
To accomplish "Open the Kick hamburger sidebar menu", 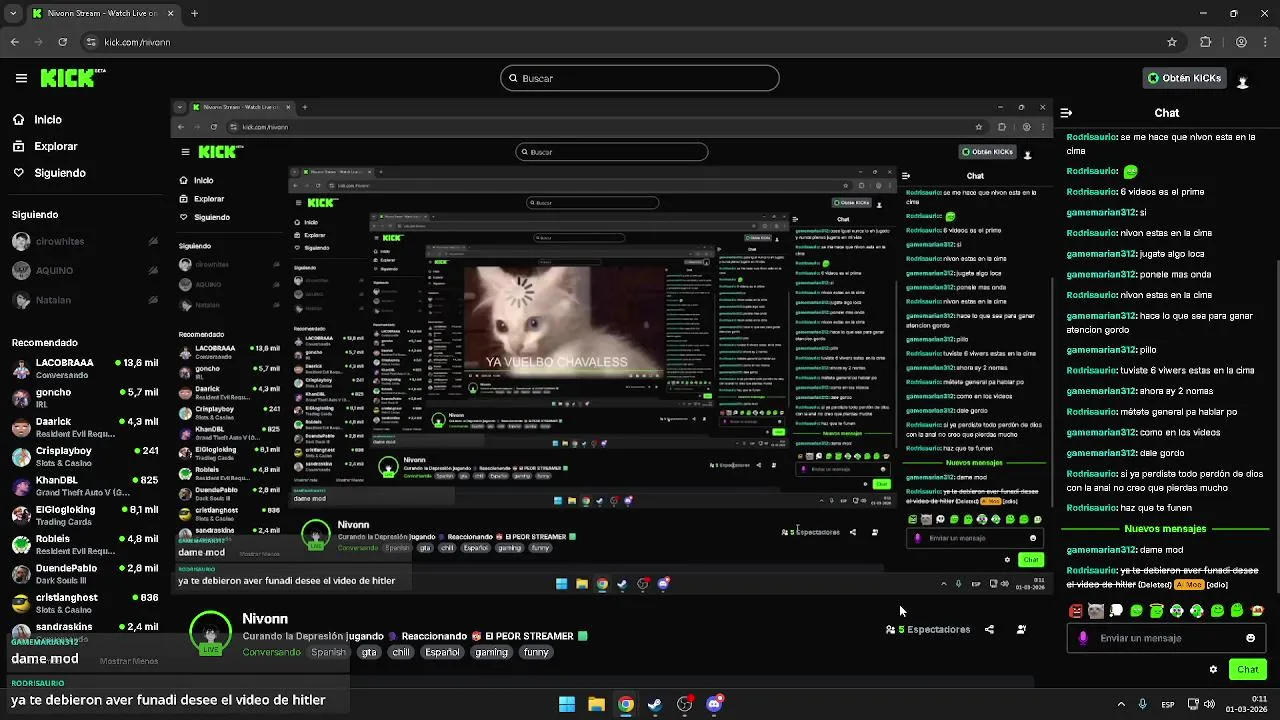I will pyautogui.click(x=21, y=78).
